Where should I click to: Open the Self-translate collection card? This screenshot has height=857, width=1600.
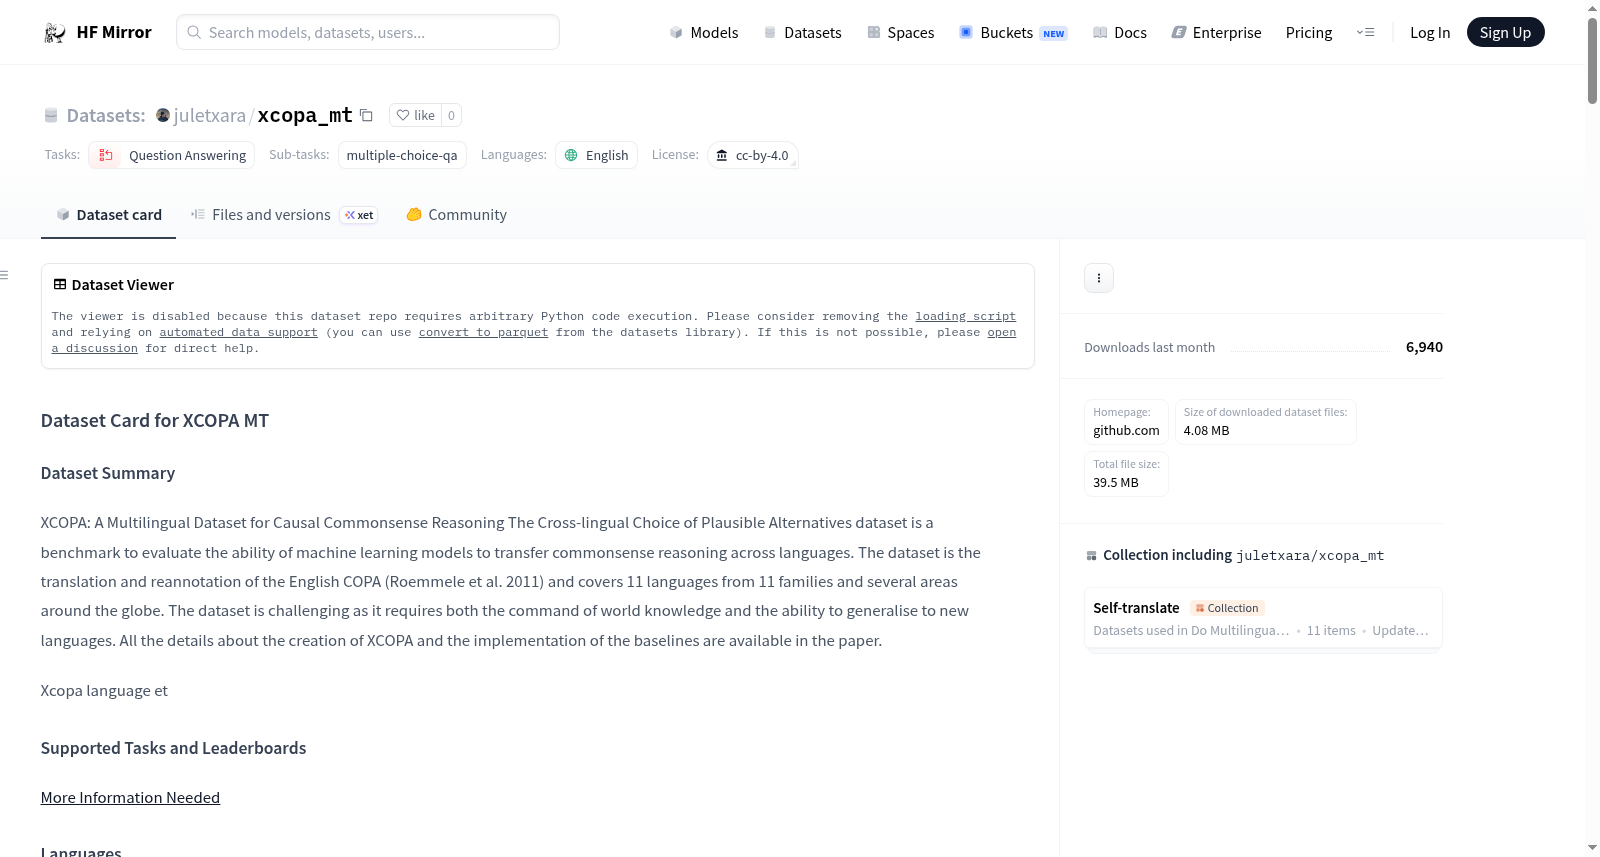pos(1263,619)
